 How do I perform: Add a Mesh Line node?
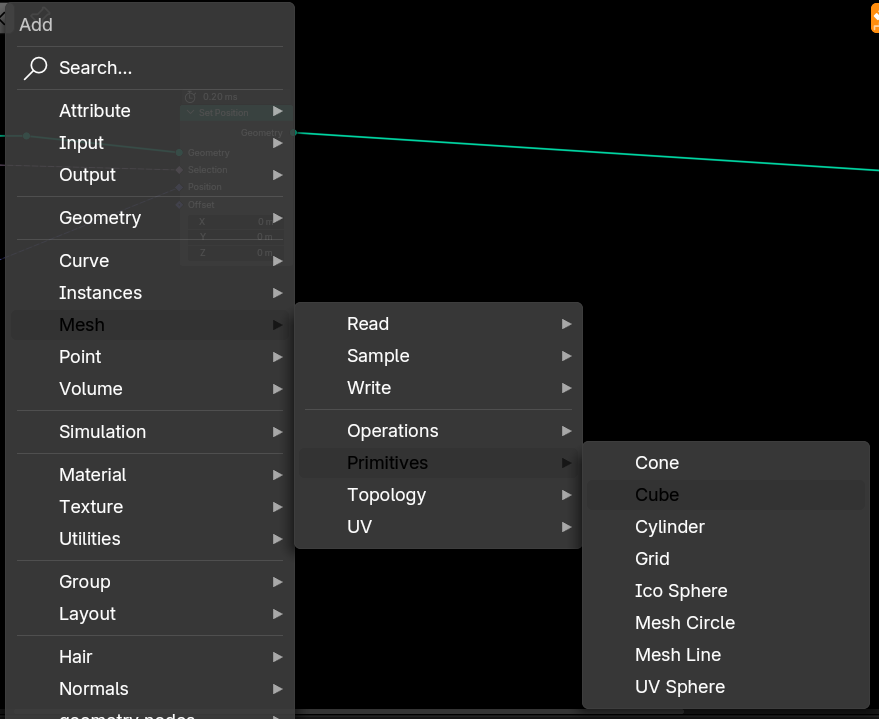coord(725,655)
